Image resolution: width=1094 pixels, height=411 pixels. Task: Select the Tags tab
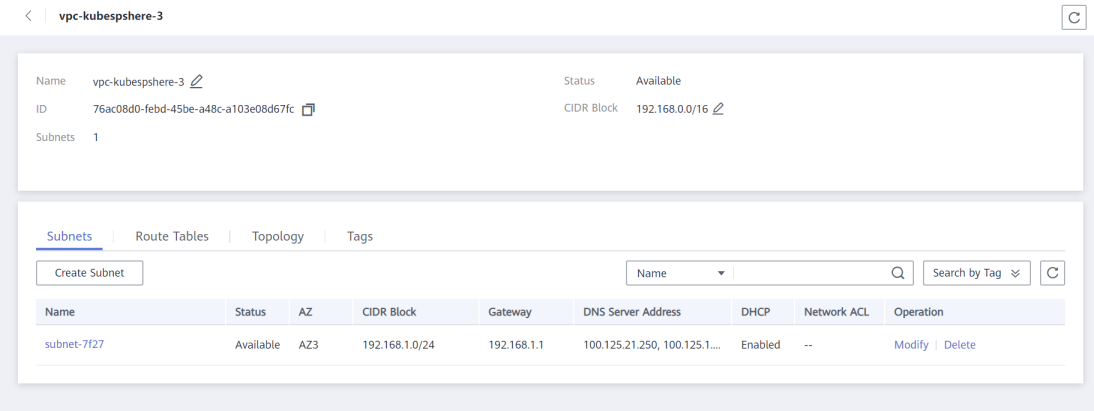(x=360, y=237)
